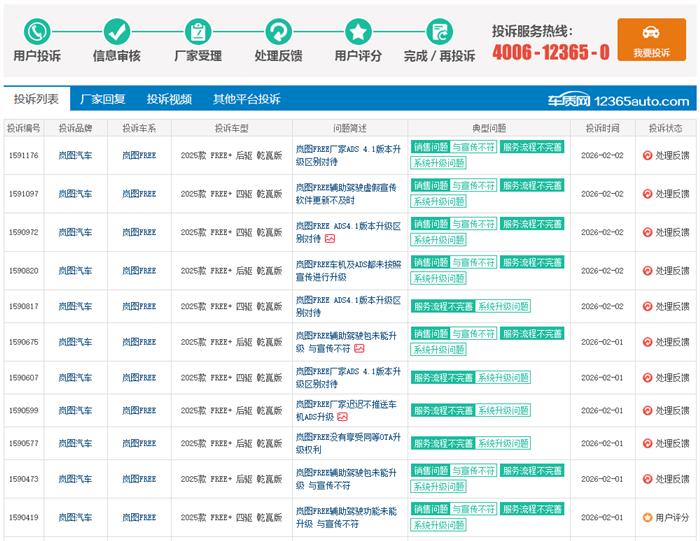Click 销售问题 tag in complaint 1591176 row

pos(430,147)
